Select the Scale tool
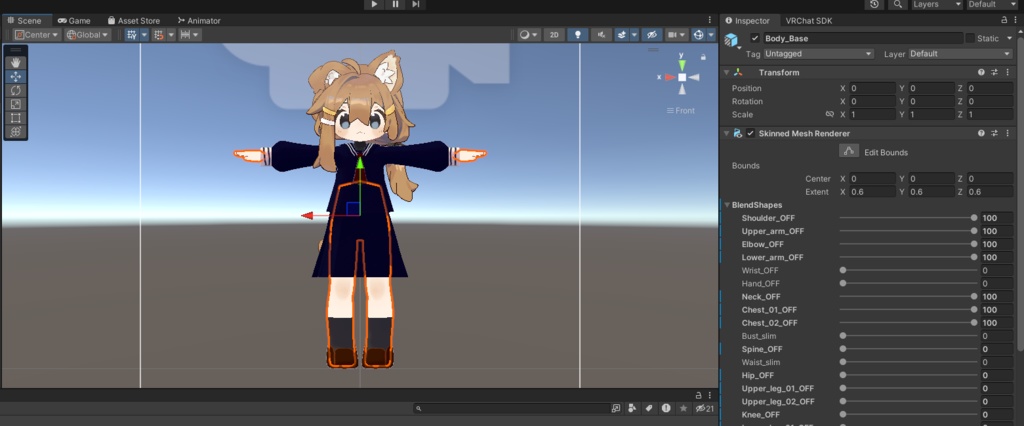The width and height of the screenshot is (1024, 426). [16, 104]
